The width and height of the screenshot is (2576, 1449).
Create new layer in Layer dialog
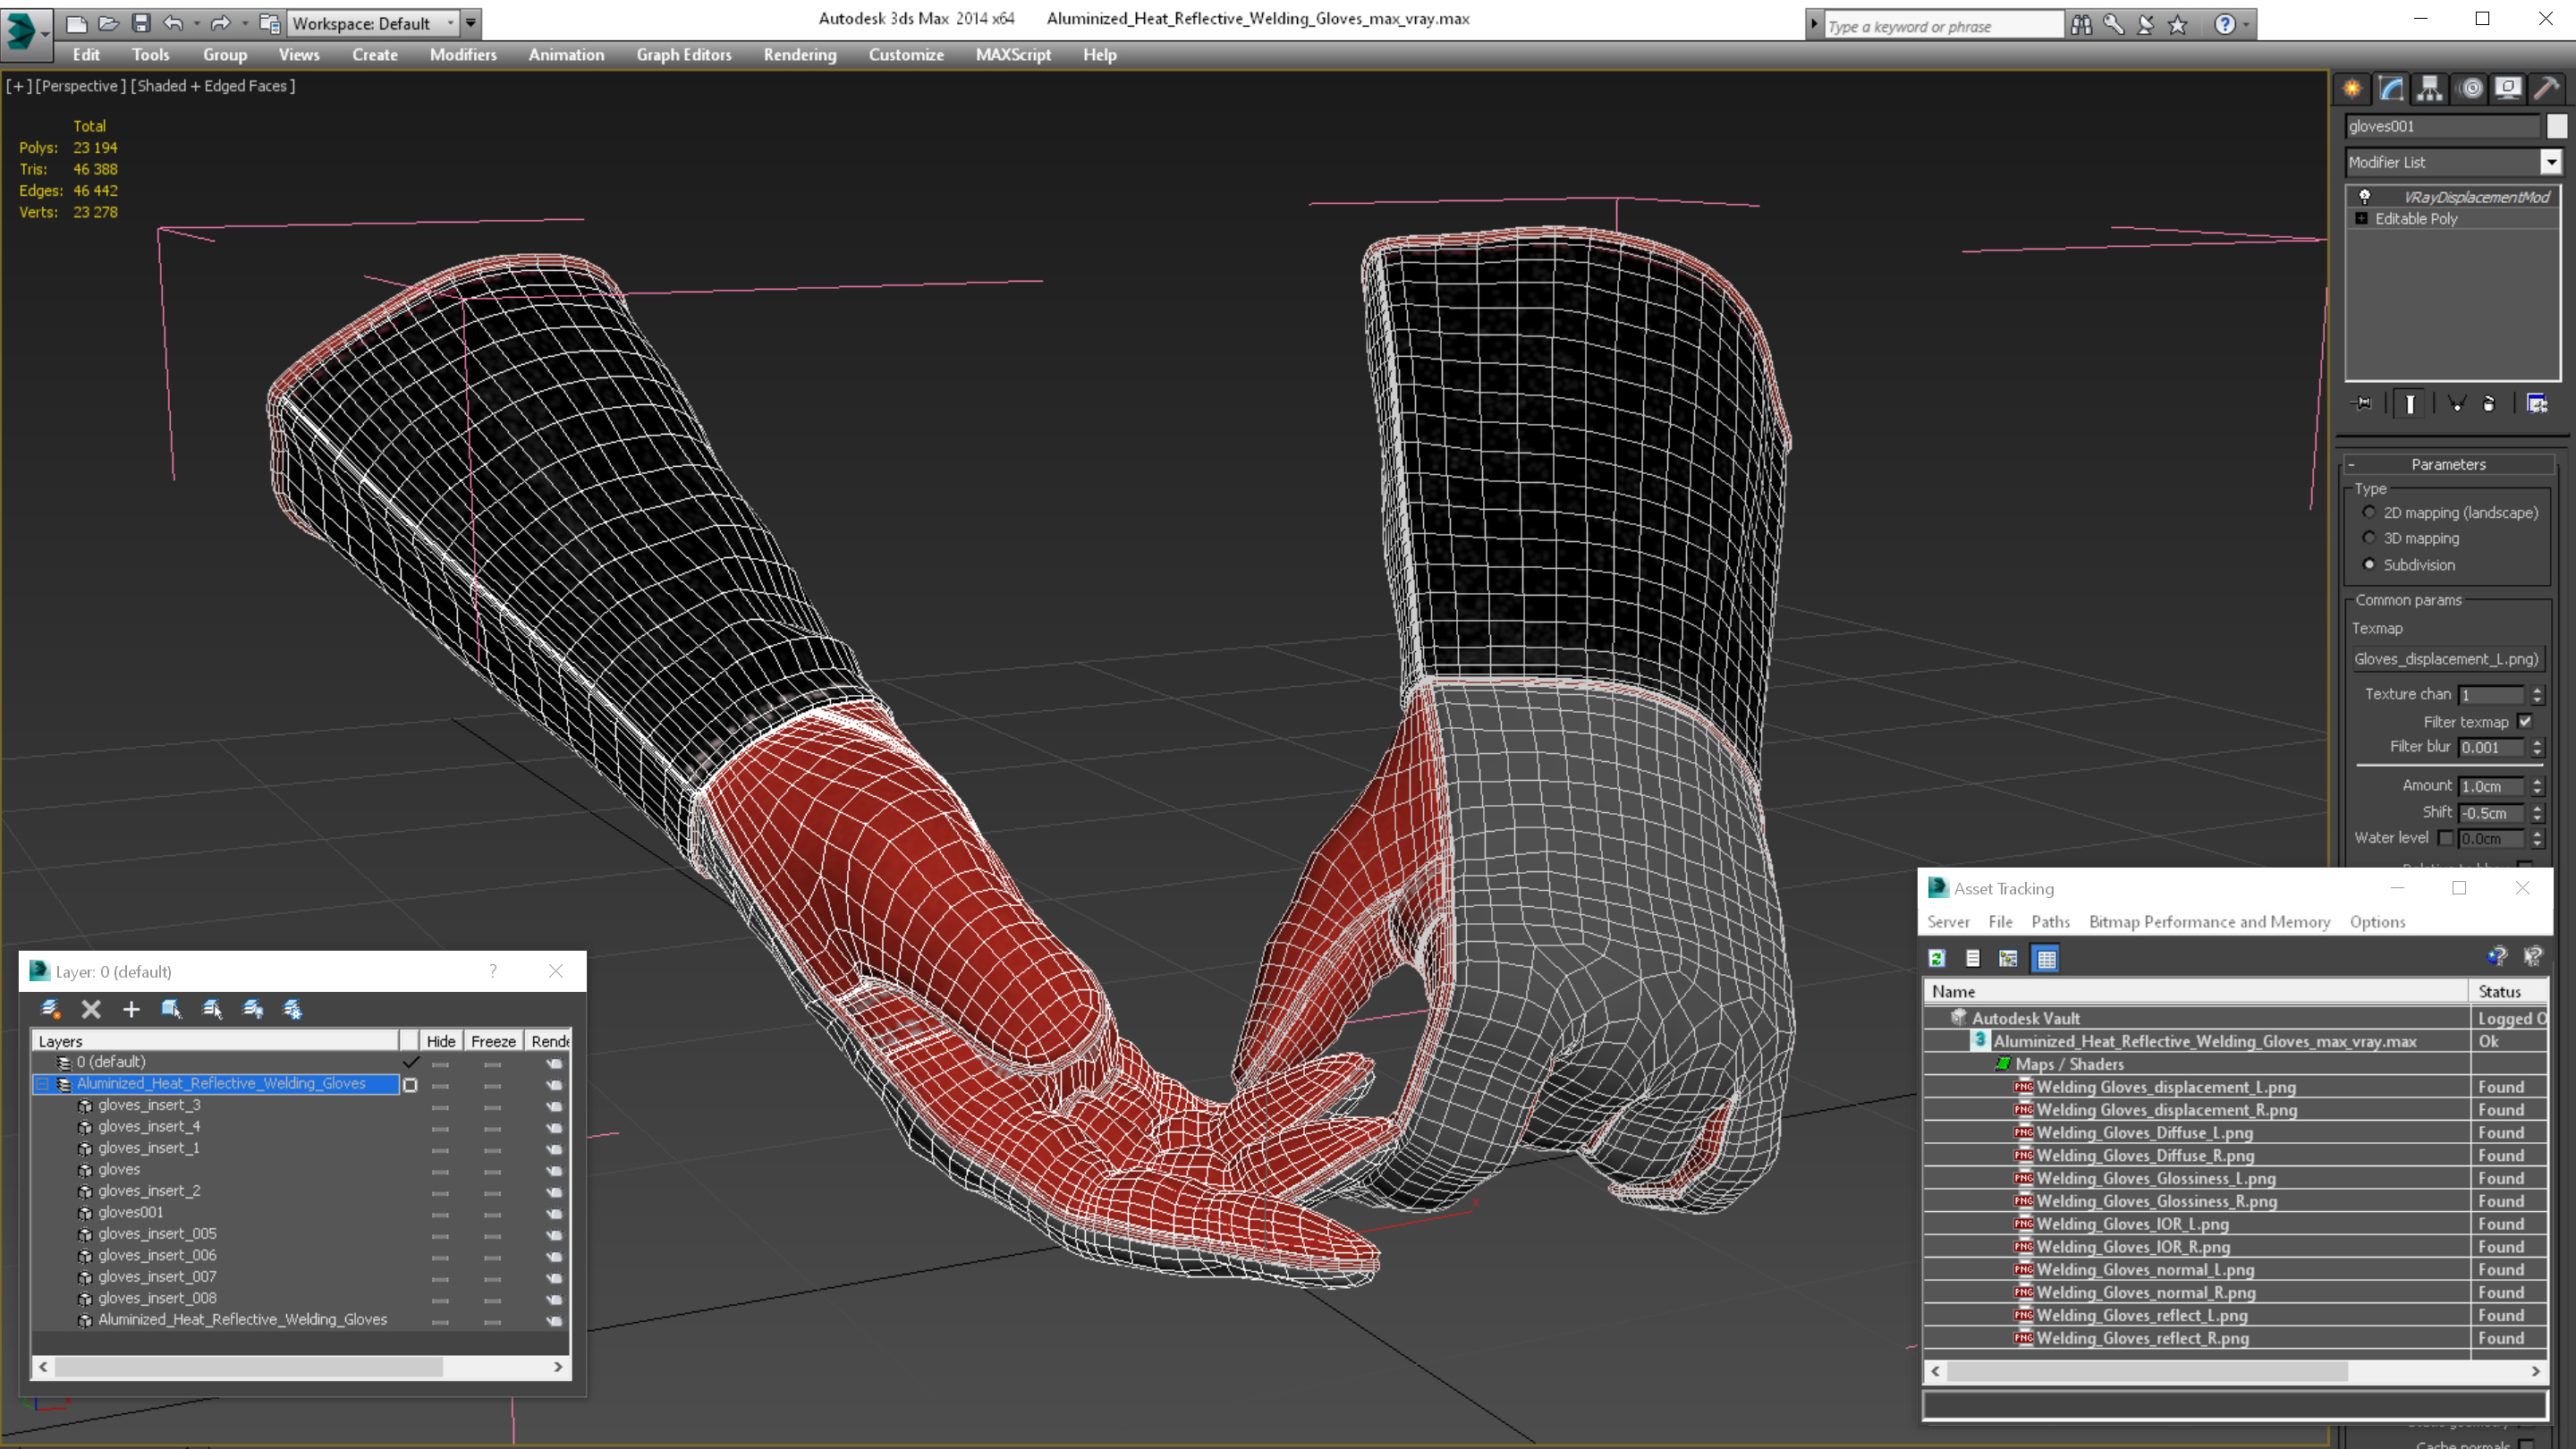coord(50,1009)
